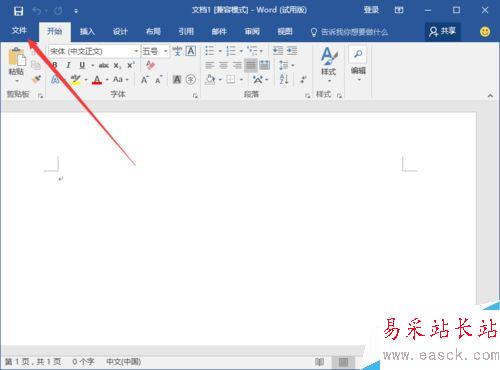
Task: Click the enclosed character 字 icon
Action: (x=191, y=79)
